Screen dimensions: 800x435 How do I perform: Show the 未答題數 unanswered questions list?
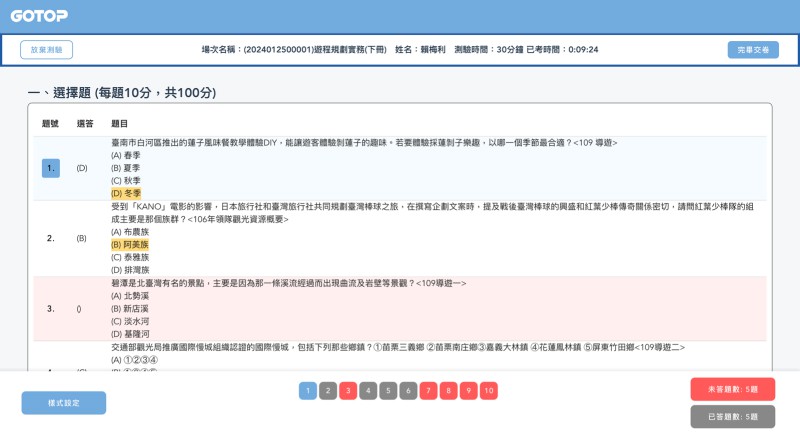732,389
